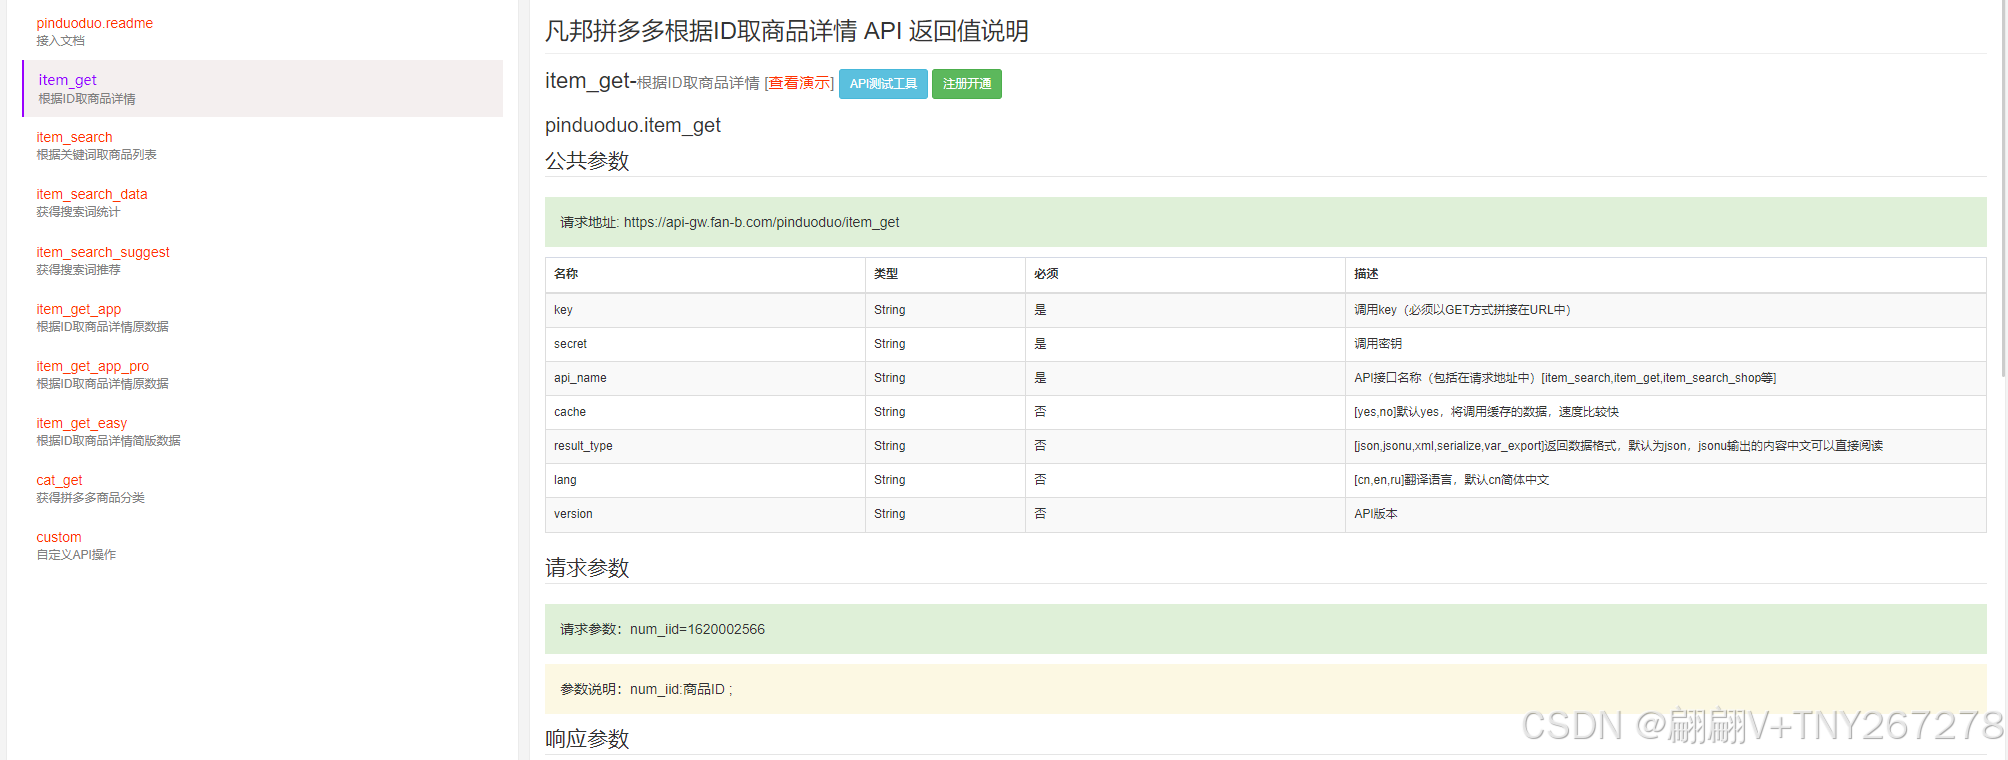This screenshot has width=2008, height=760.
Task: Open item_search_data in the sidebar
Action: [x=92, y=194]
